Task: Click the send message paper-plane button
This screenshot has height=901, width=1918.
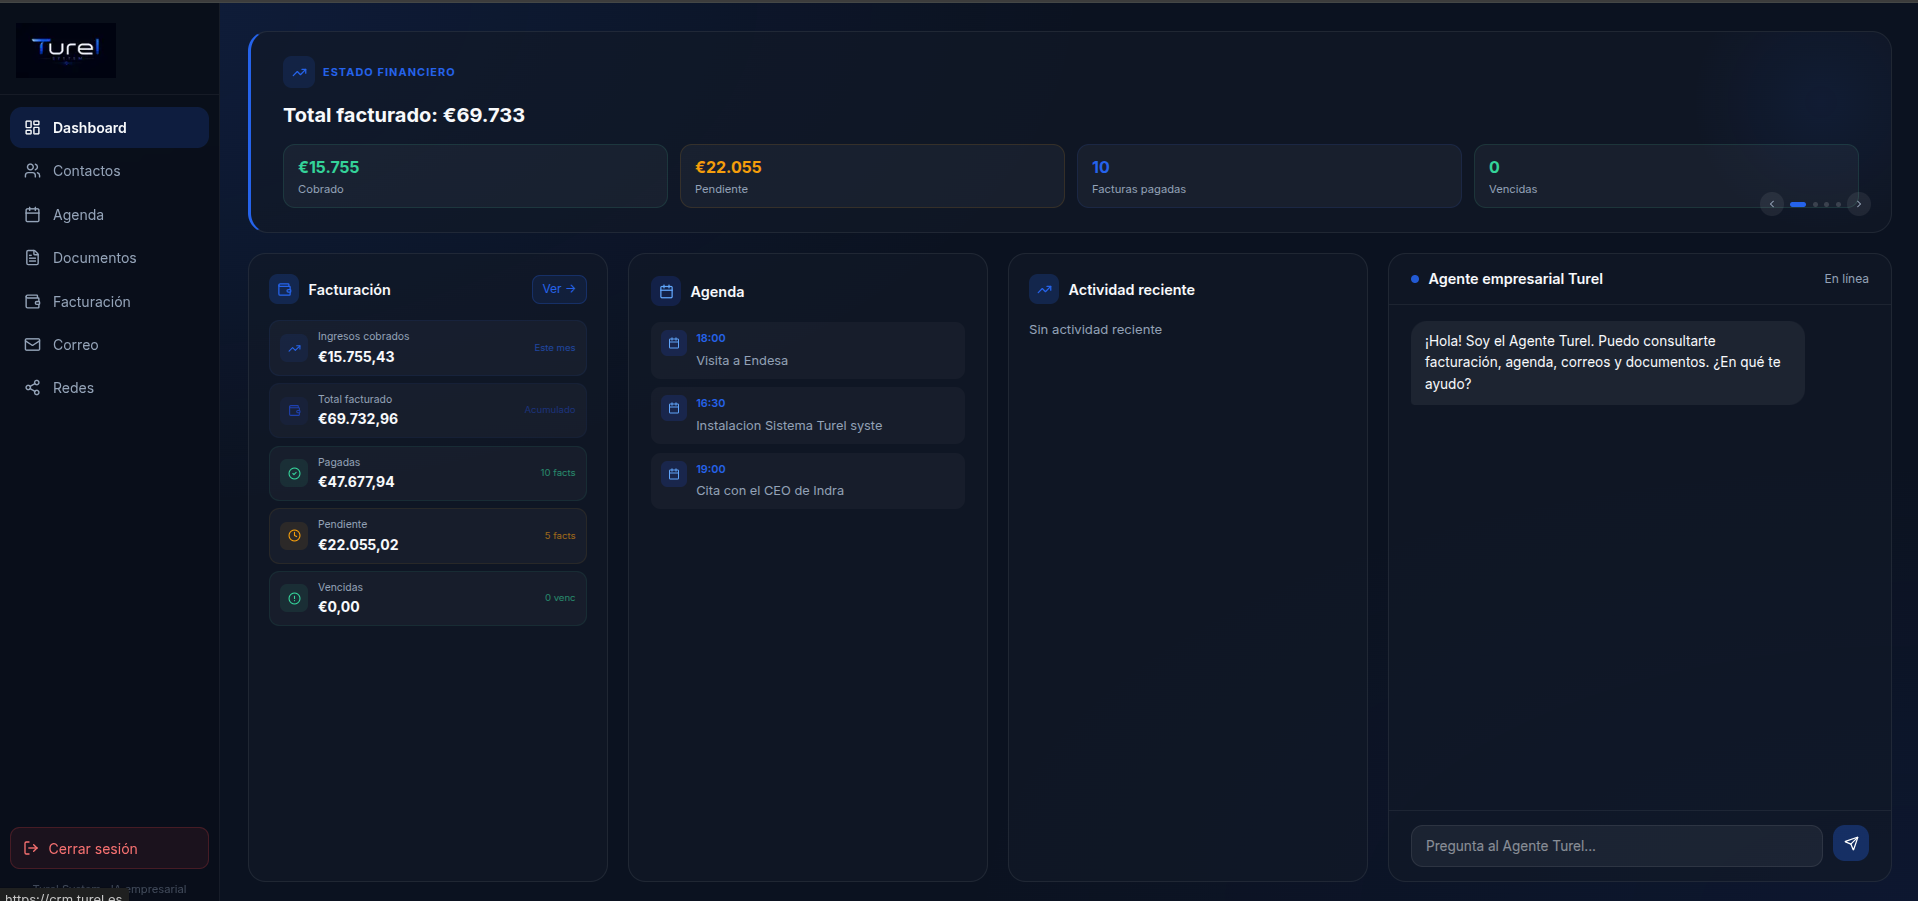Action: [1851, 844]
